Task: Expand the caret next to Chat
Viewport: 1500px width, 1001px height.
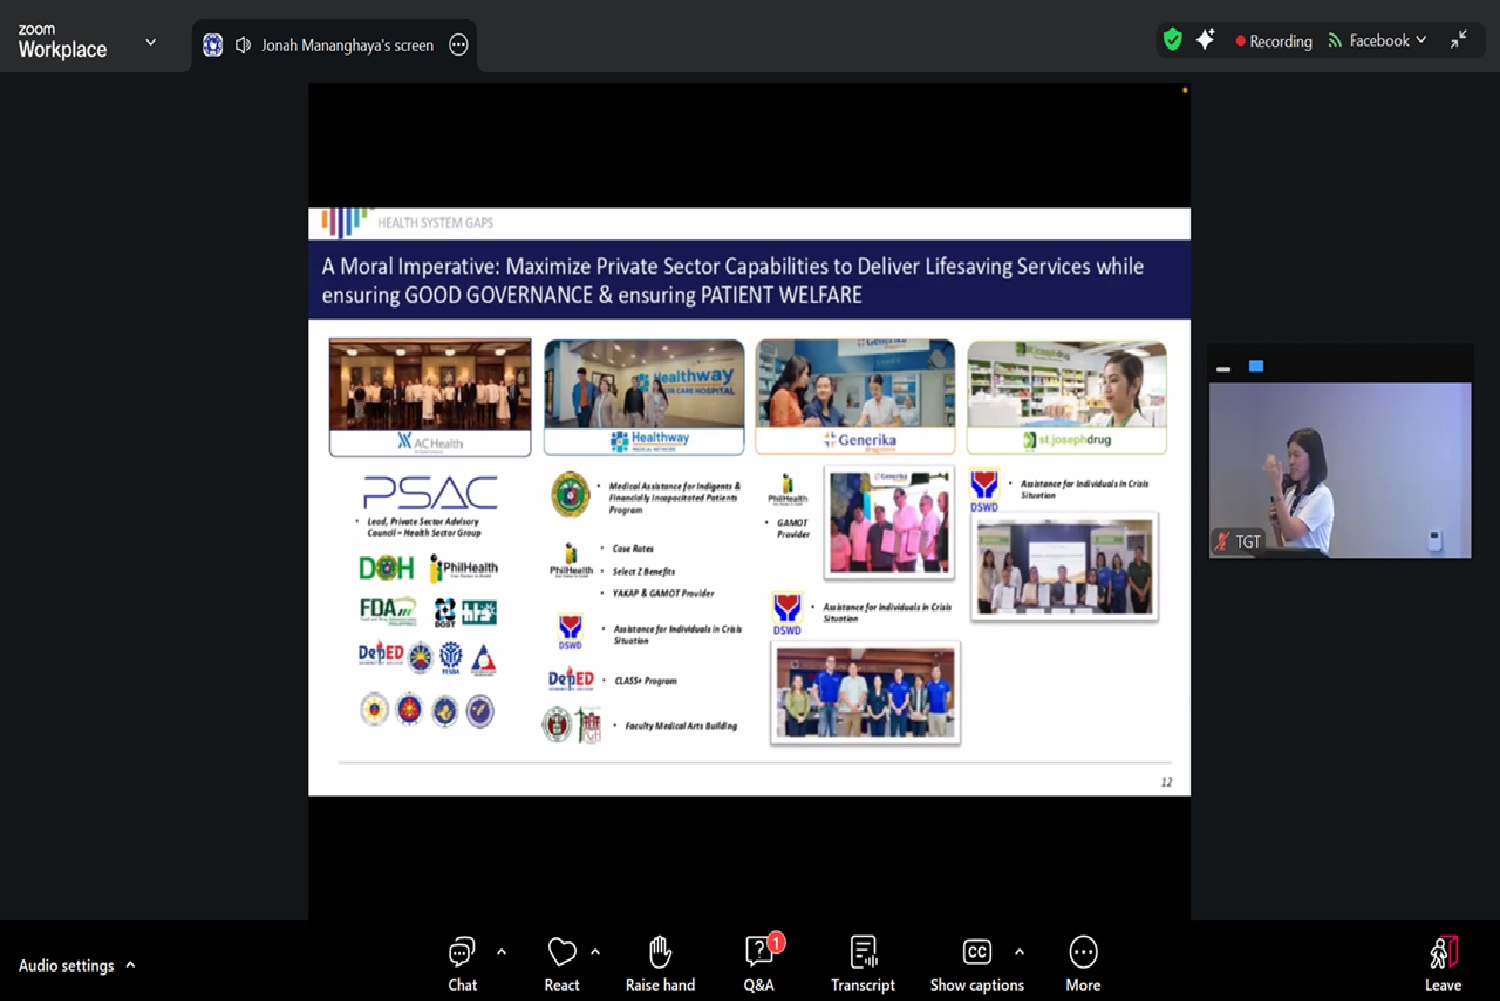Action: [x=501, y=952]
